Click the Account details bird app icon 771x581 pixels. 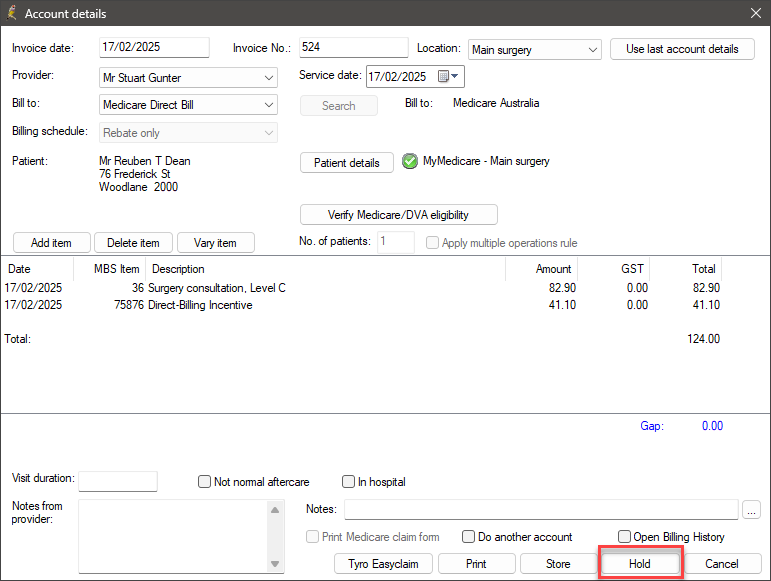pyautogui.click(x=11, y=13)
